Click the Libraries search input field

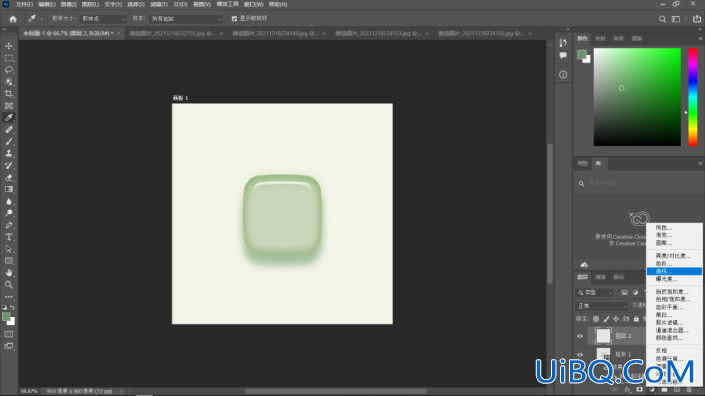[x=638, y=183]
